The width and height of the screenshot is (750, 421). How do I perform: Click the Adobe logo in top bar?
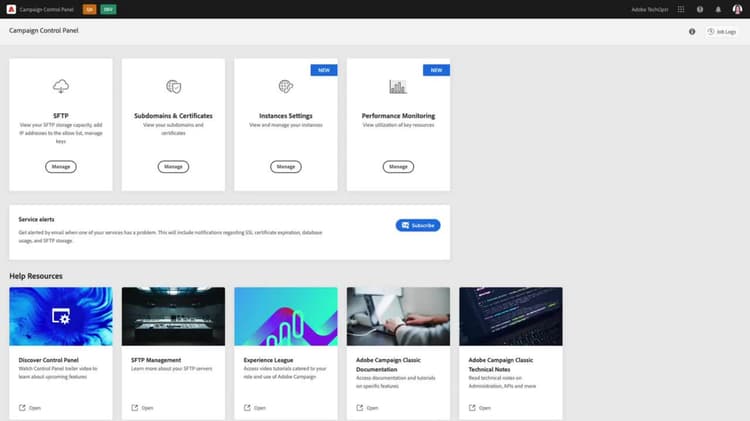[x=11, y=9]
